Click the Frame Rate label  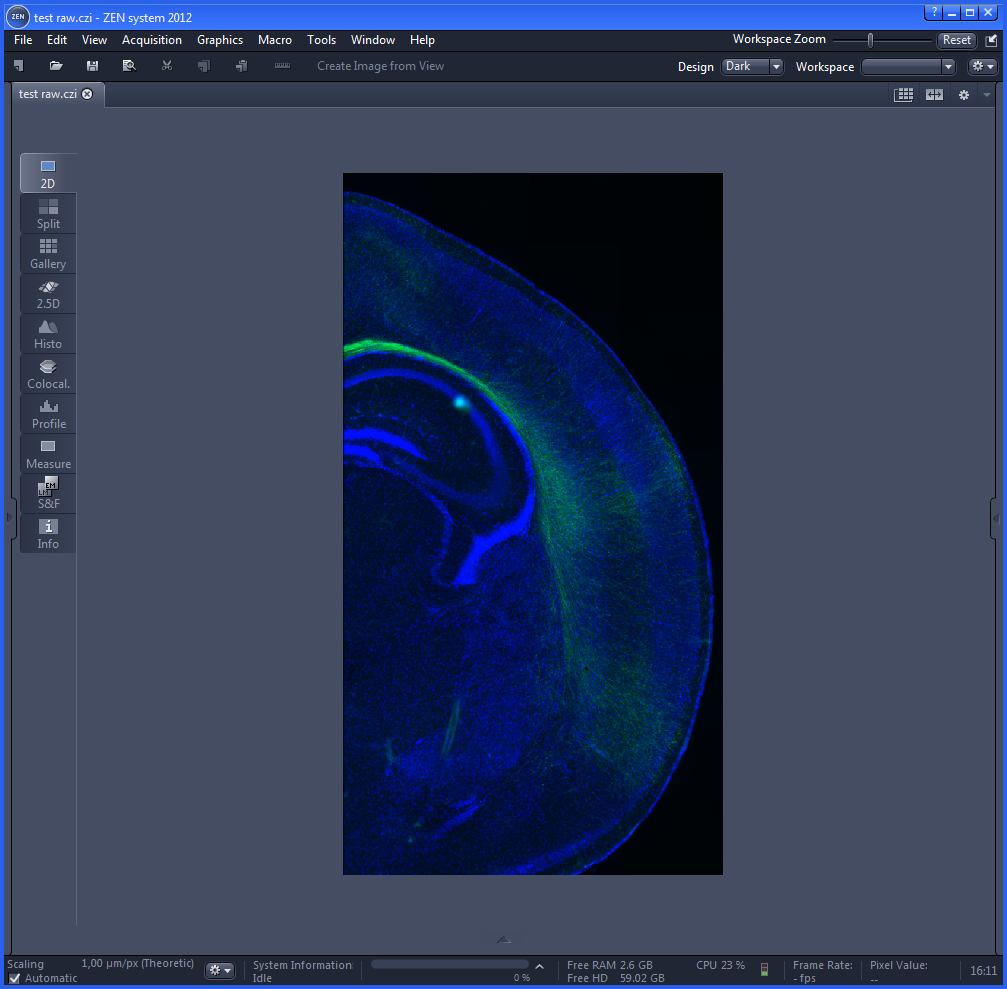click(x=823, y=965)
